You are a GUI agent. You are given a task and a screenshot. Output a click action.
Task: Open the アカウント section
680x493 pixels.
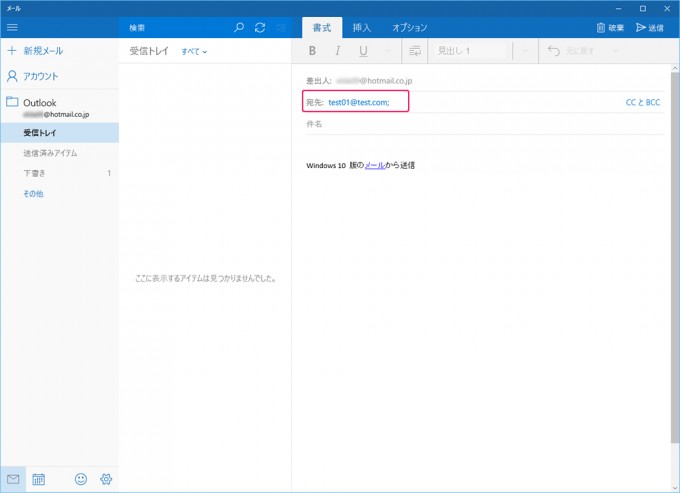(x=33, y=76)
